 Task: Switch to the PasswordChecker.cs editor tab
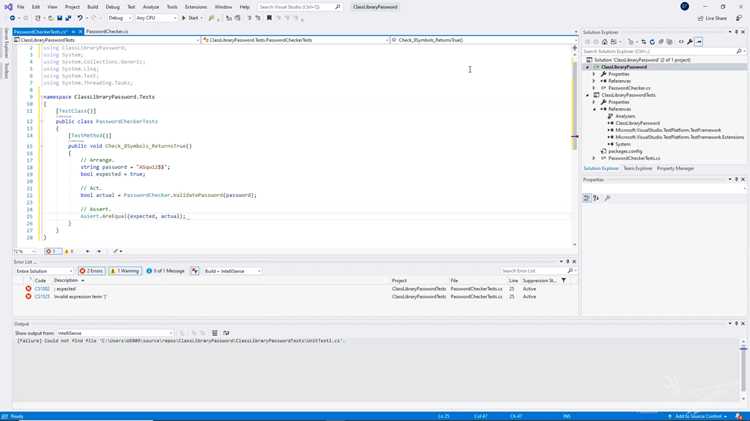[x=107, y=32]
